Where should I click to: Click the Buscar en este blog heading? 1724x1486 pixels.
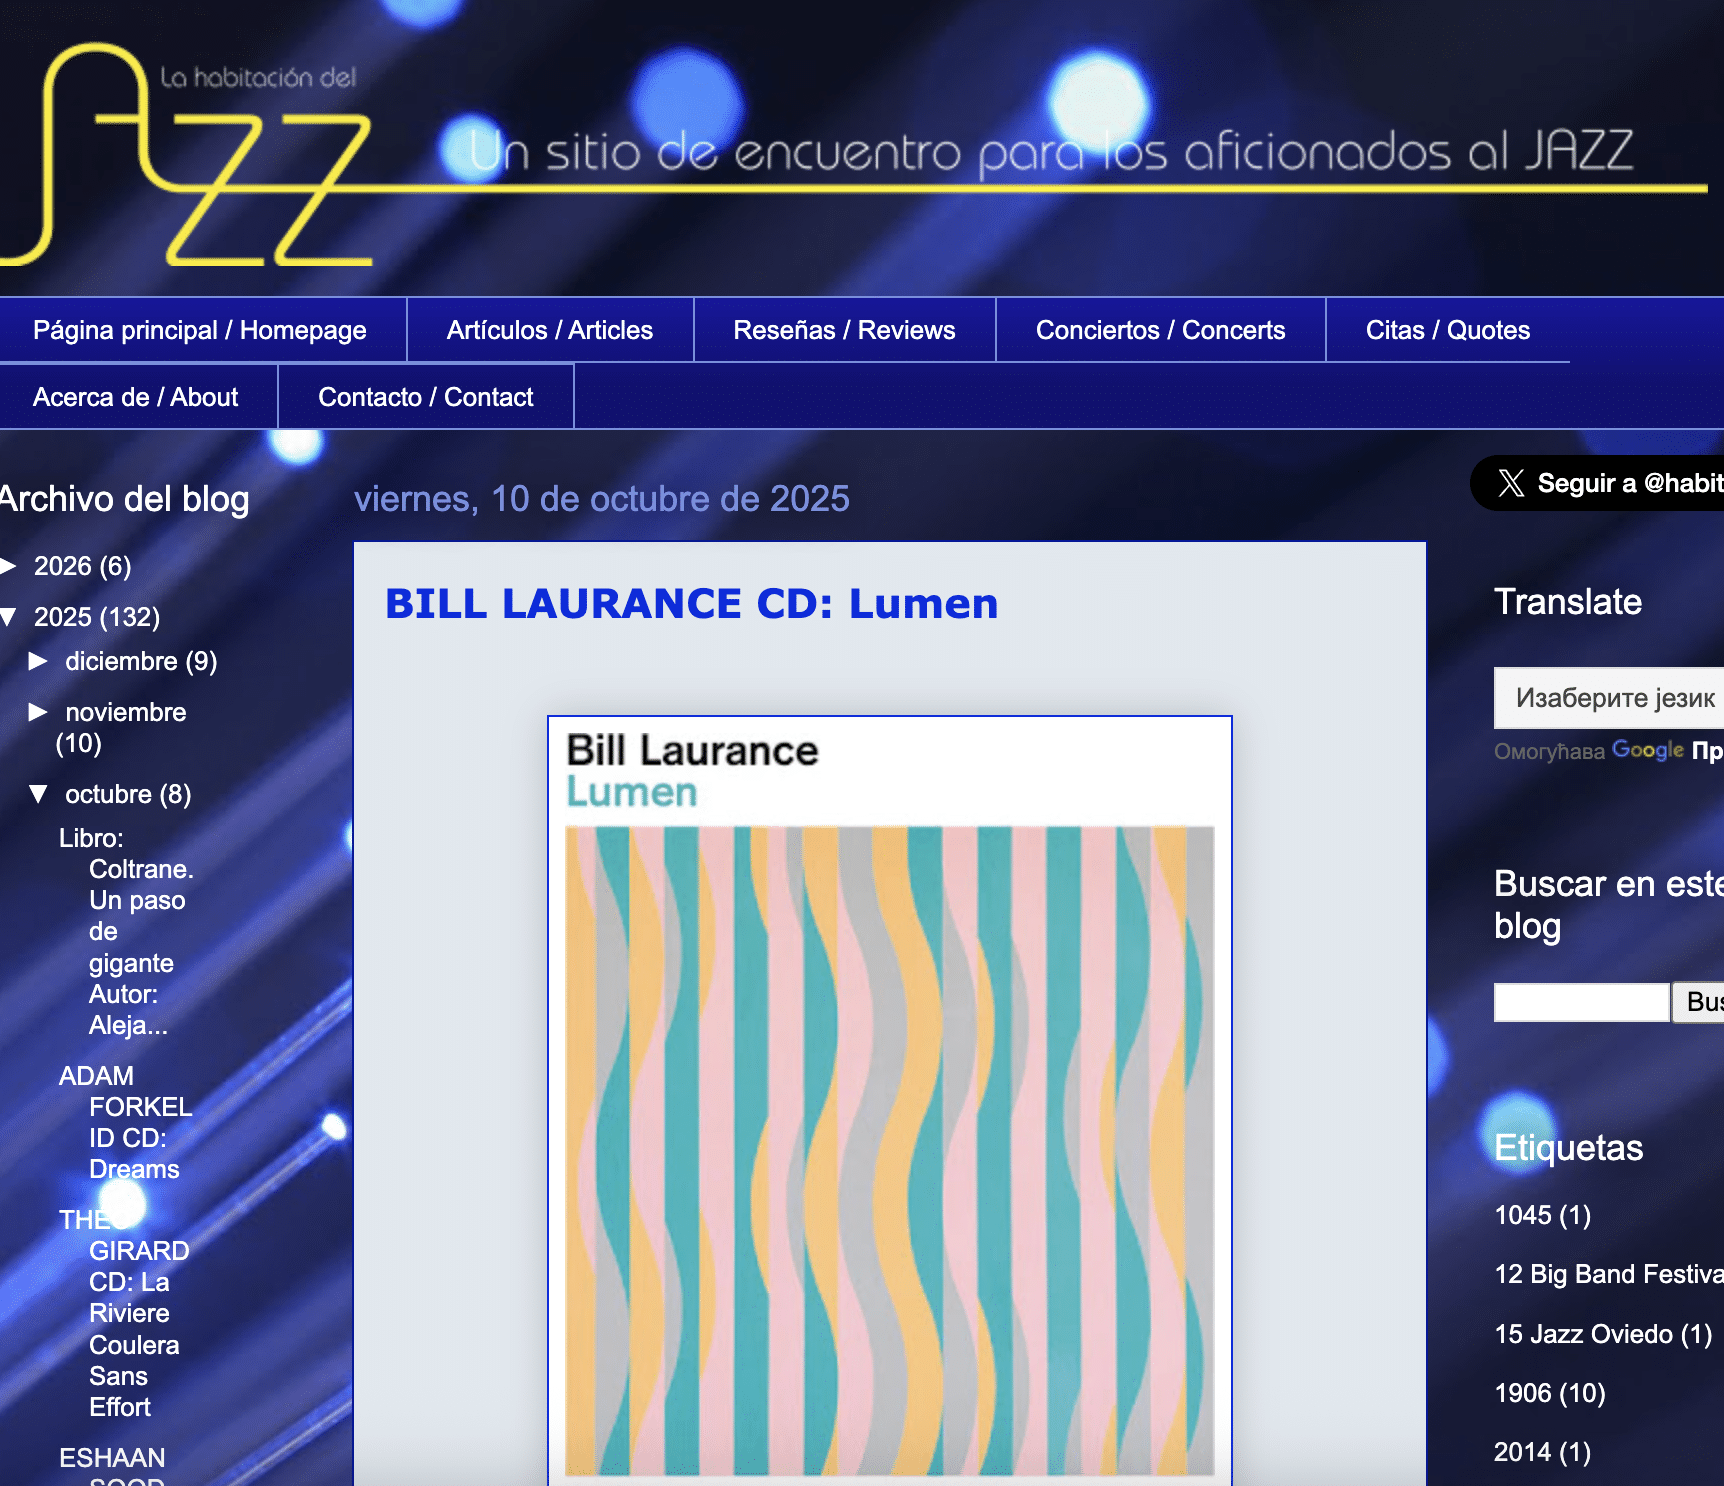pos(1609,905)
